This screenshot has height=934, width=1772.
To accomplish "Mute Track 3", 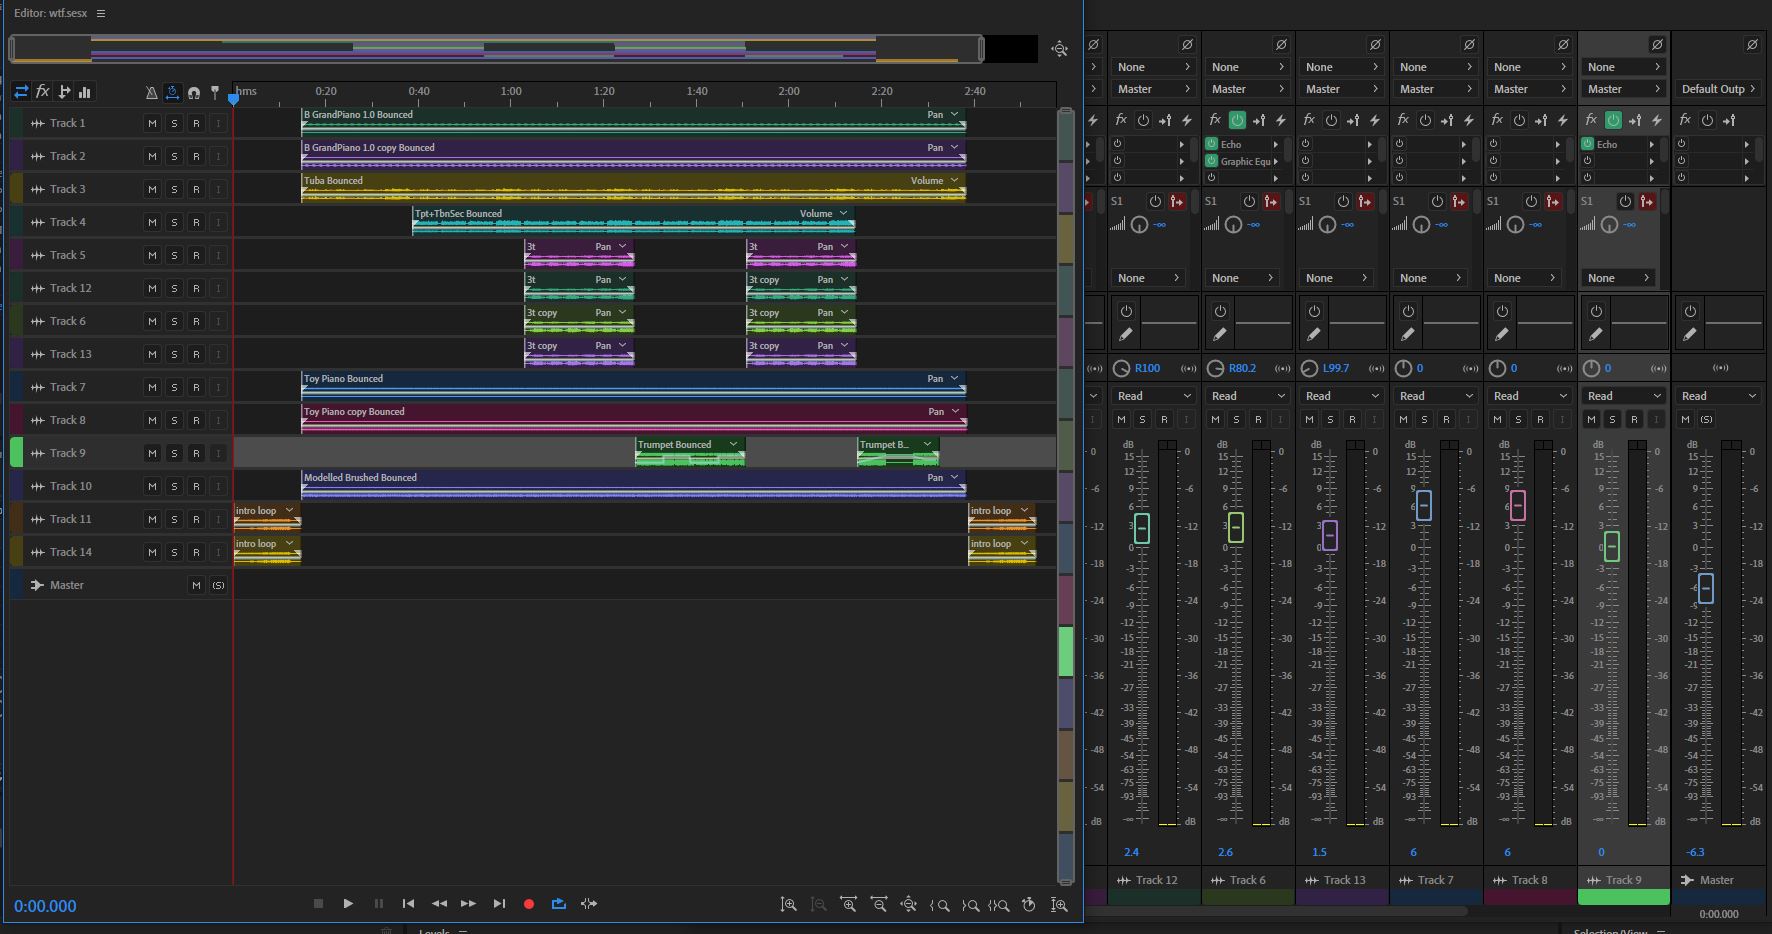I will click(x=152, y=189).
